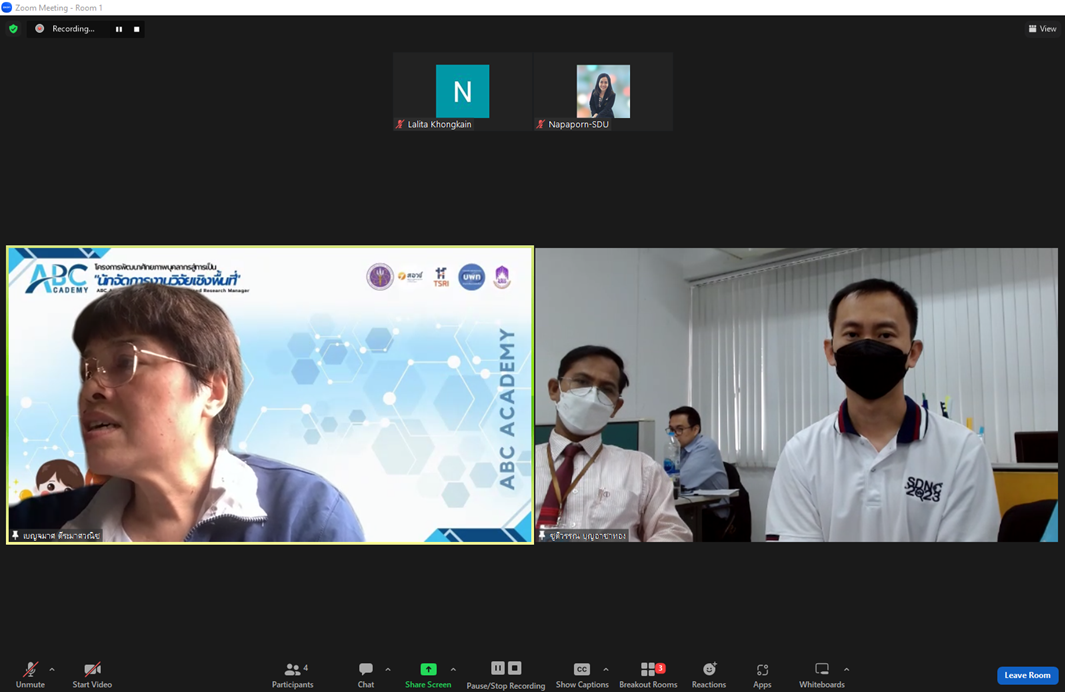Toggle Show Captions

(581, 674)
